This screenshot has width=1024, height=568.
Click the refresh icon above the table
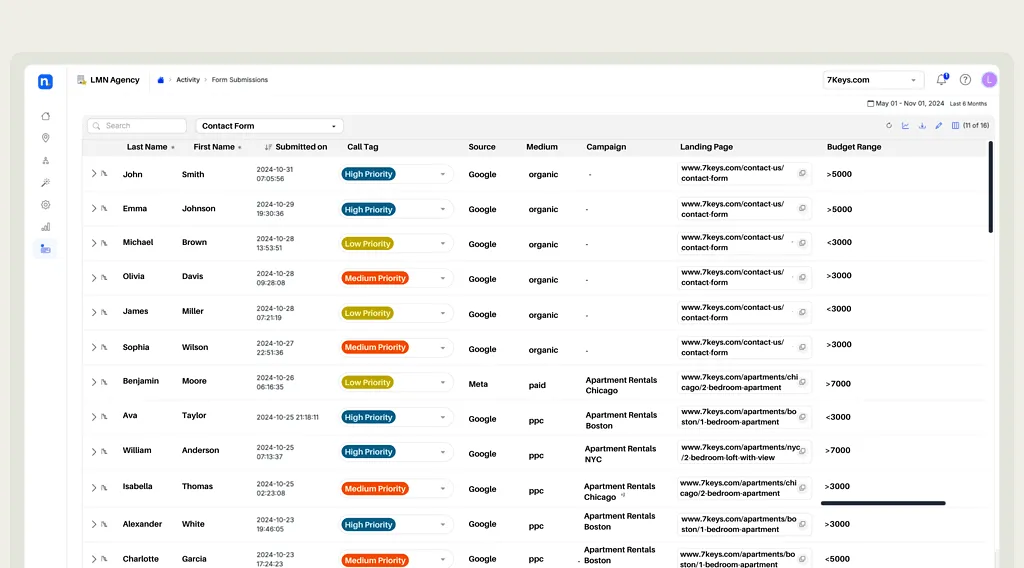coord(889,125)
